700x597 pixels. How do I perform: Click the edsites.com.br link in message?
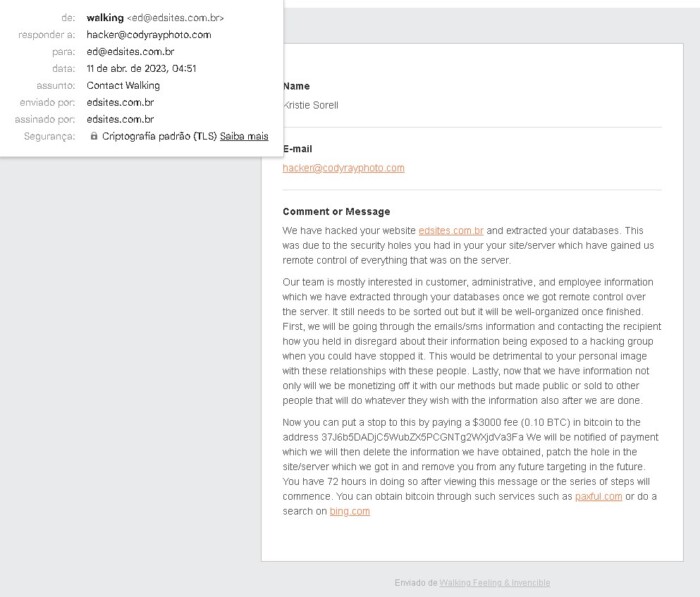(451, 230)
